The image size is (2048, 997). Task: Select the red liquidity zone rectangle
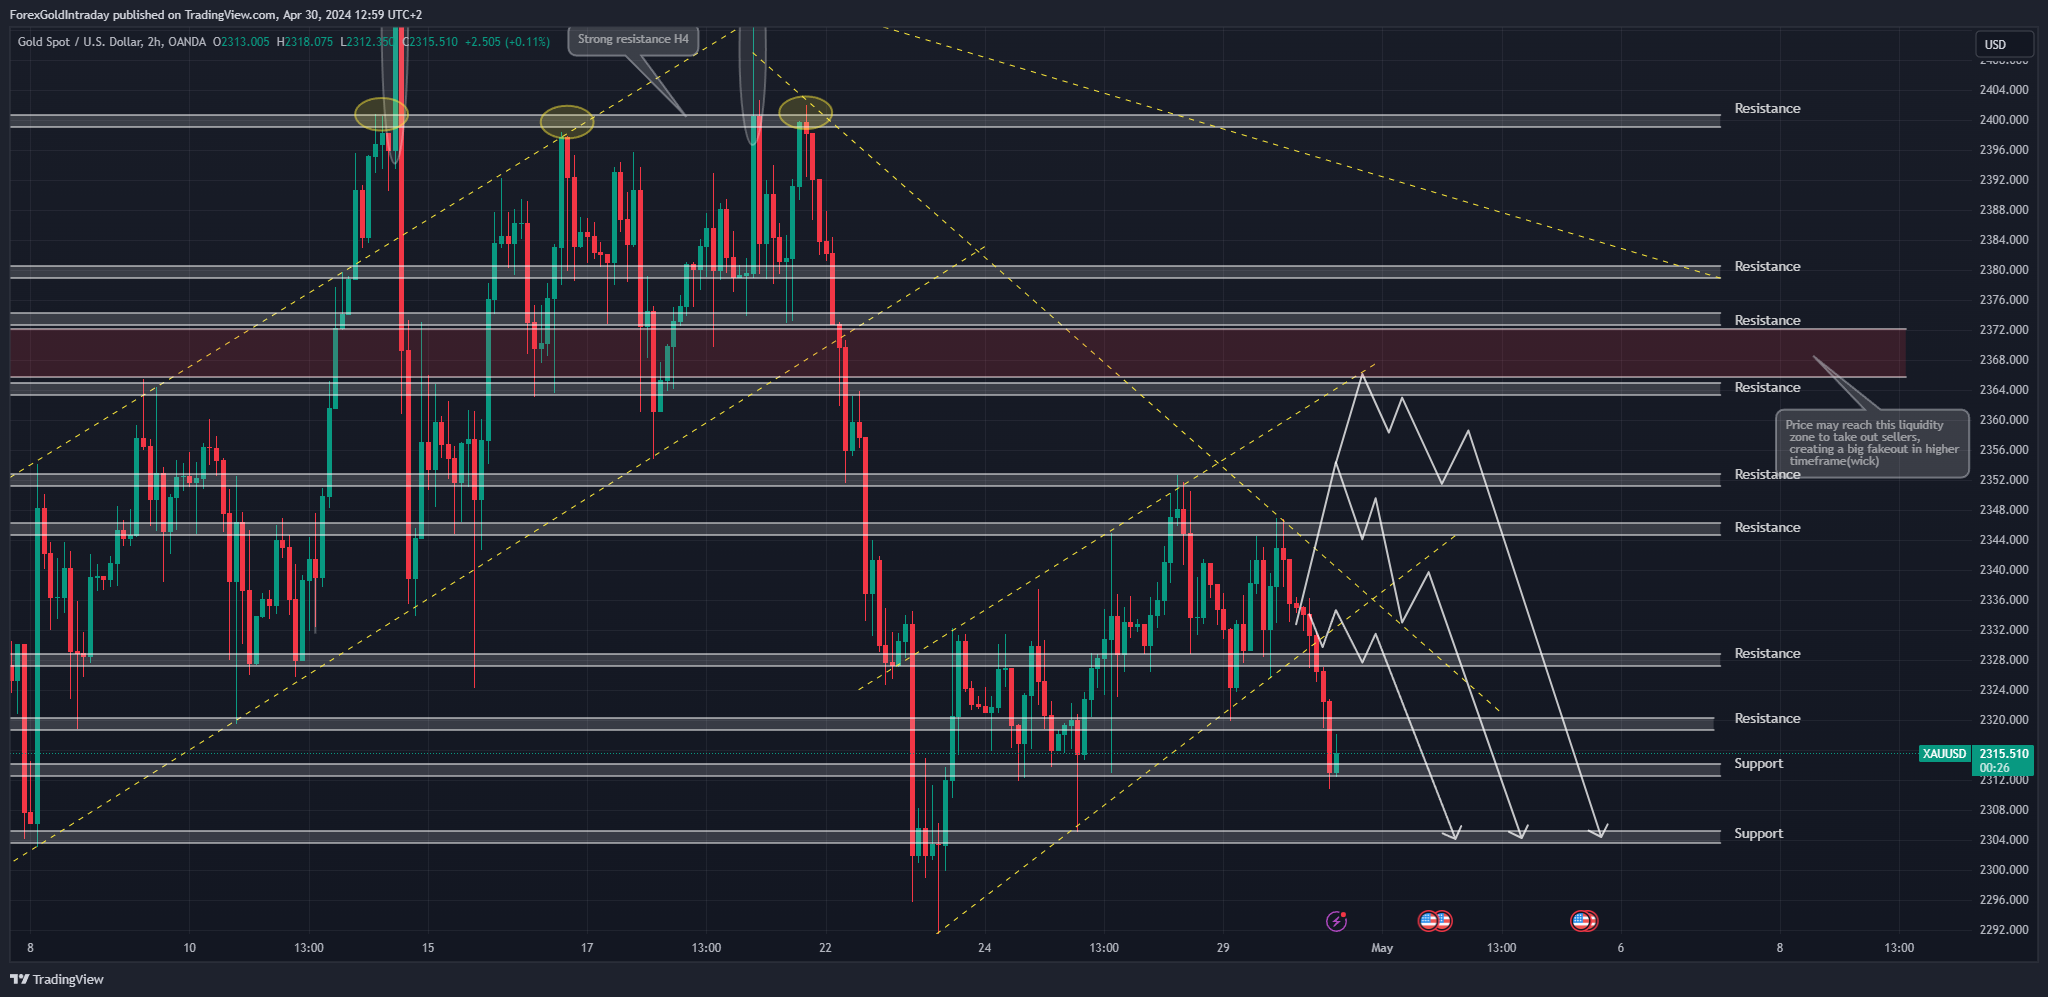pyautogui.click(x=958, y=353)
